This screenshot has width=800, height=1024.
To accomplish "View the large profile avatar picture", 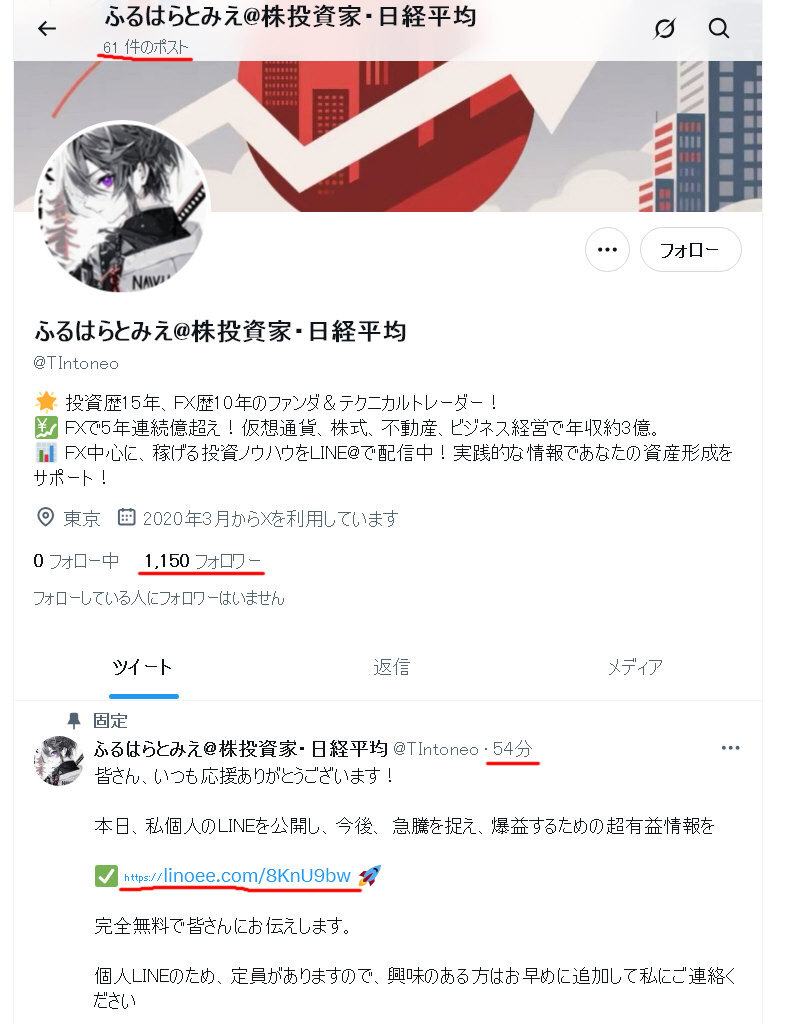I will tap(122, 207).
